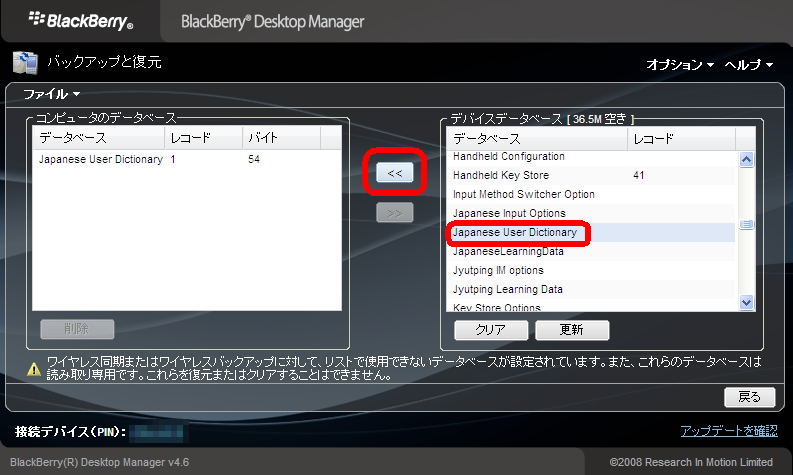Open the ファイル menu
The width and height of the screenshot is (793, 475).
point(52,94)
